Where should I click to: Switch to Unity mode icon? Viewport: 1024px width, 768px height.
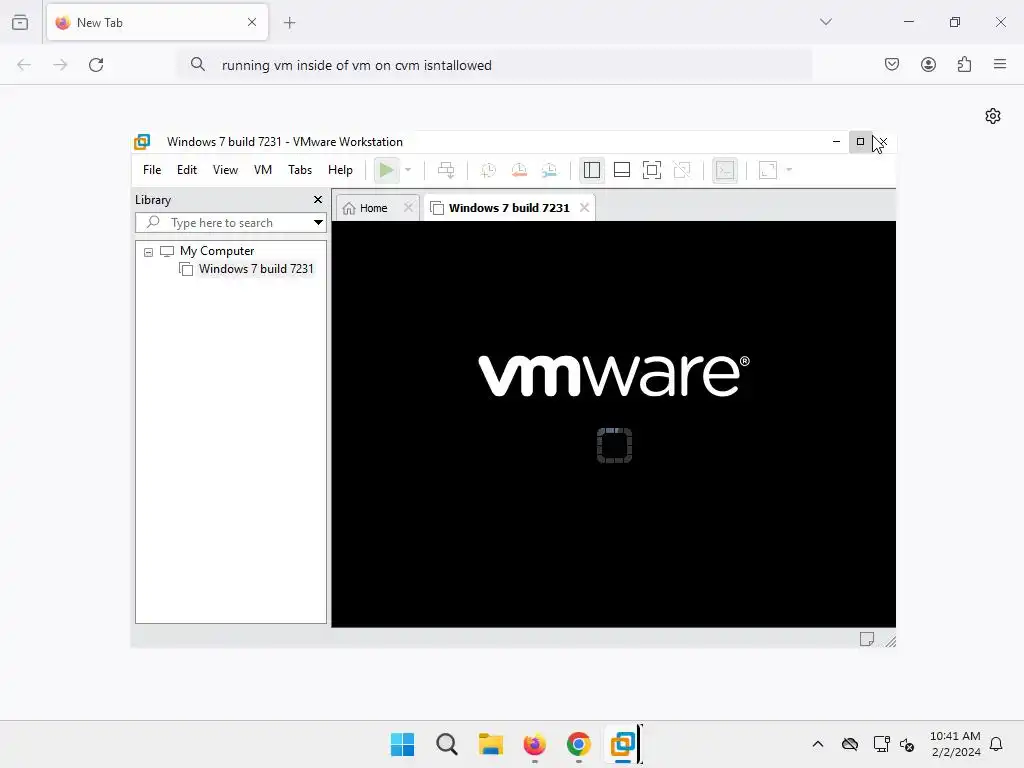(x=682, y=170)
